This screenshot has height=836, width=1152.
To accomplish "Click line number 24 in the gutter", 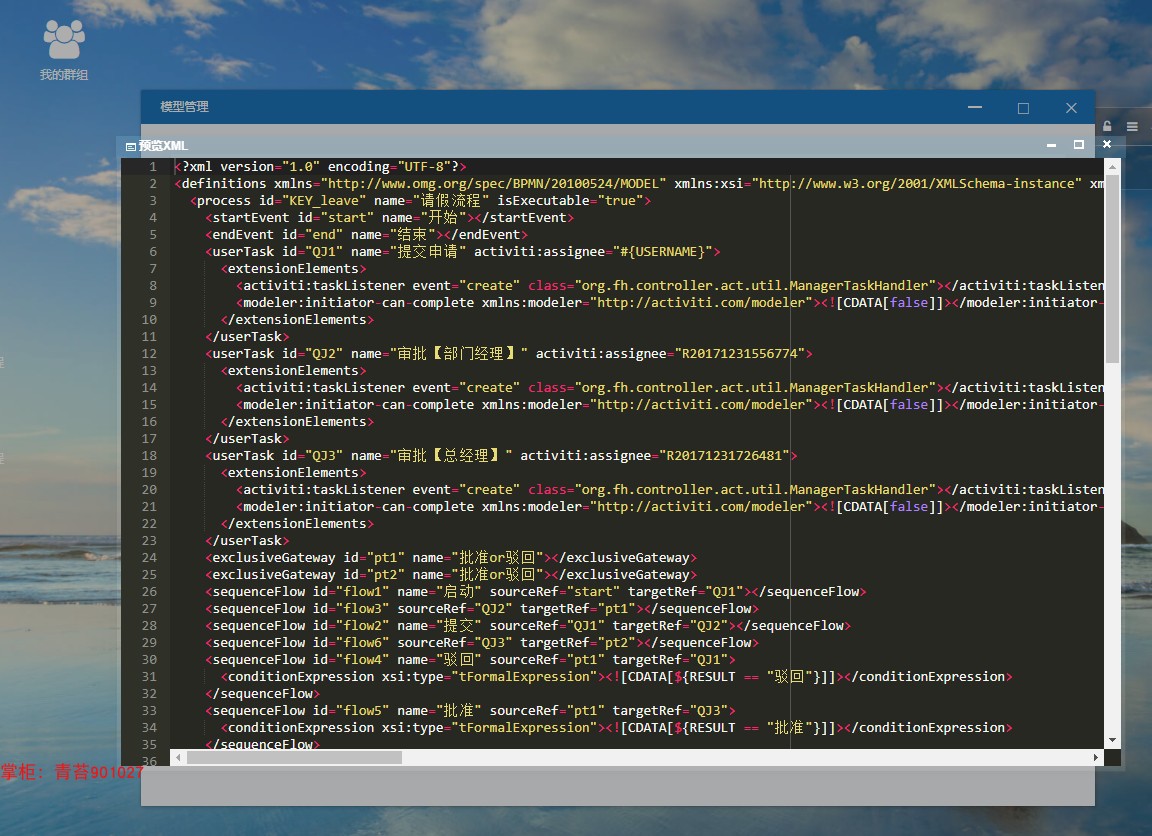I will [x=149, y=558].
